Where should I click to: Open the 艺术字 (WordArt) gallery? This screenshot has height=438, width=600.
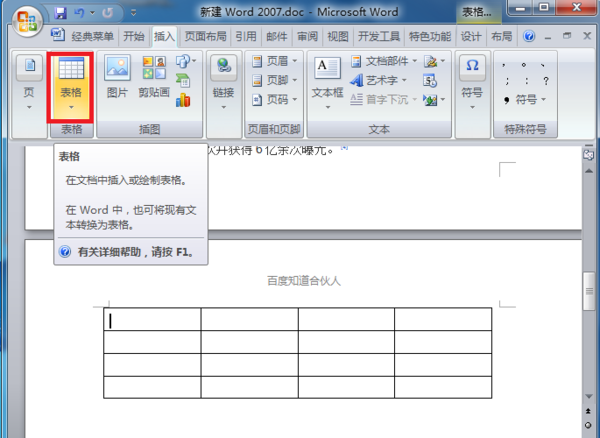click(x=378, y=80)
